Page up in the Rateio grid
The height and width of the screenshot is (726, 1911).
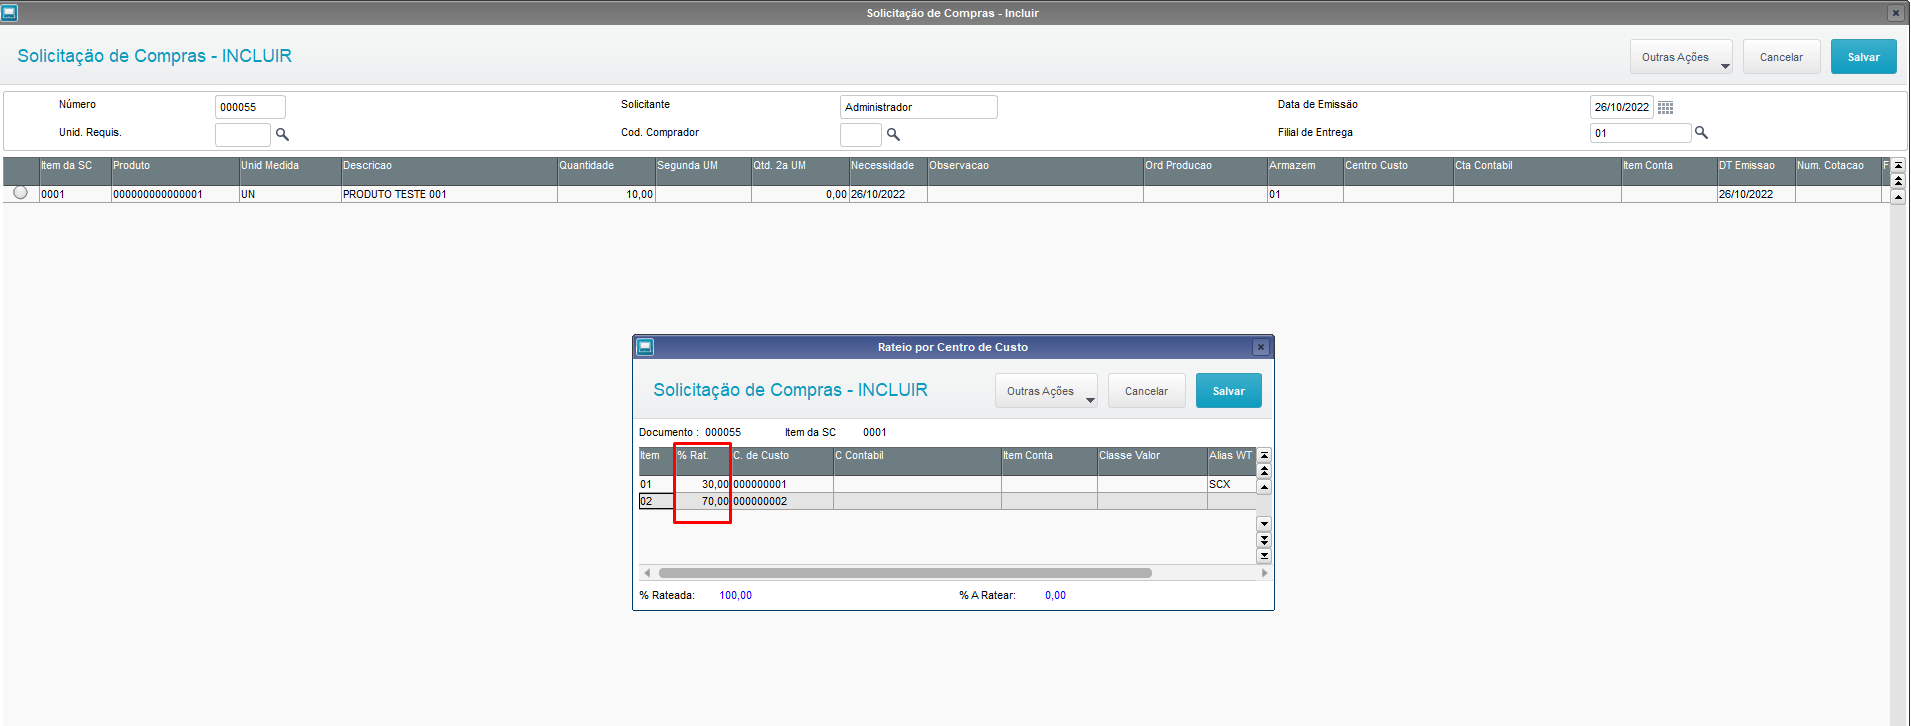(x=1264, y=470)
